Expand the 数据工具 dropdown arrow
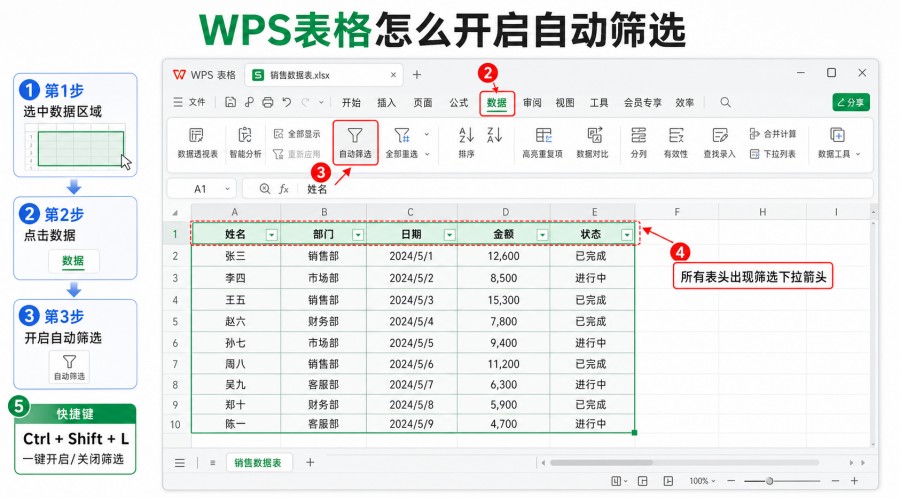Screen dimensions: 900x498 [x=858, y=154]
